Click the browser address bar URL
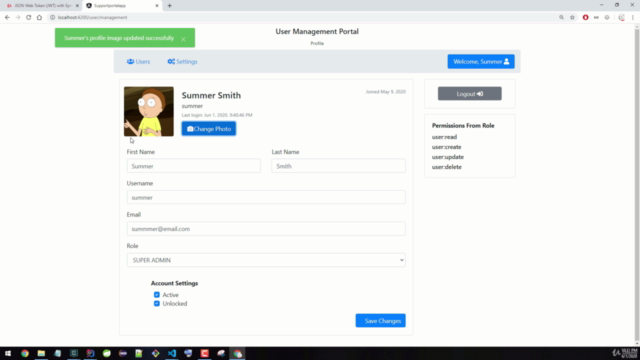Viewport: 640px width, 360px height. (92, 18)
